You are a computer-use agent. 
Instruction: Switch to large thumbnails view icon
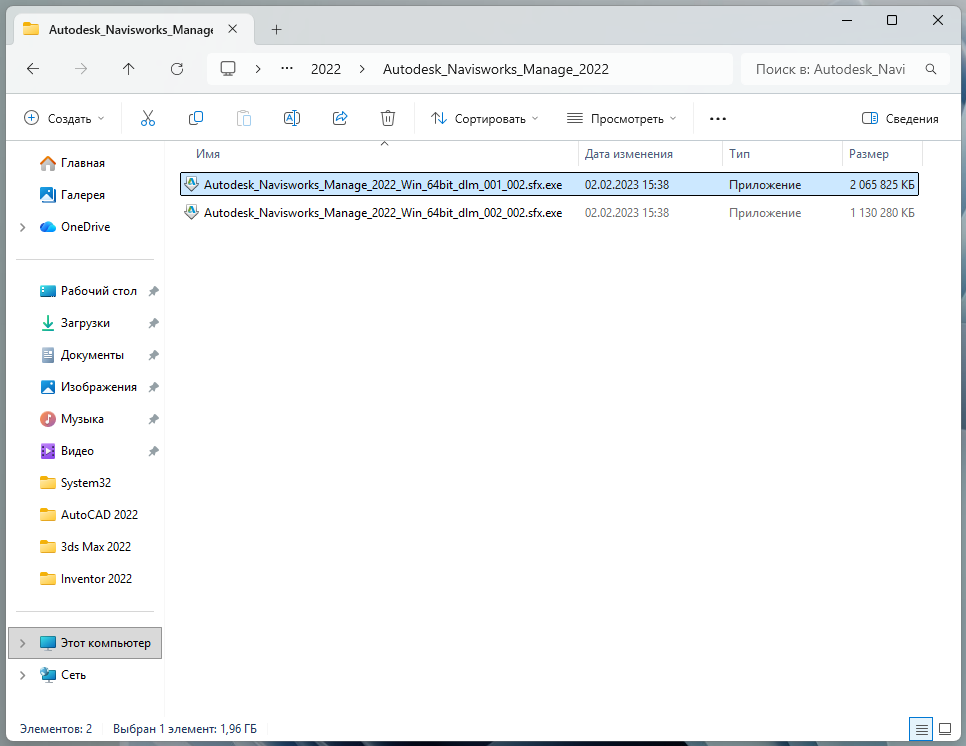[944, 728]
